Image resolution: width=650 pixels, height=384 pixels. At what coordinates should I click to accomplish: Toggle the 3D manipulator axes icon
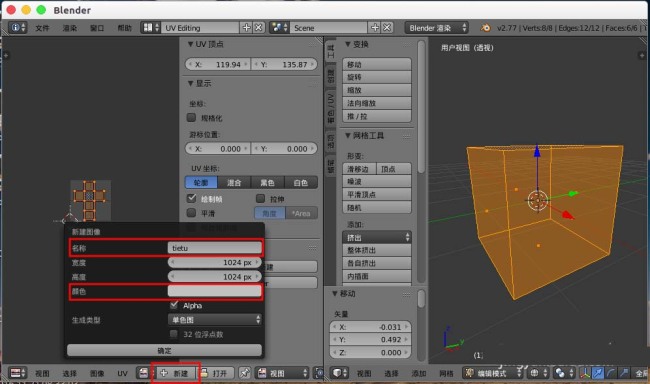point(585,373)
